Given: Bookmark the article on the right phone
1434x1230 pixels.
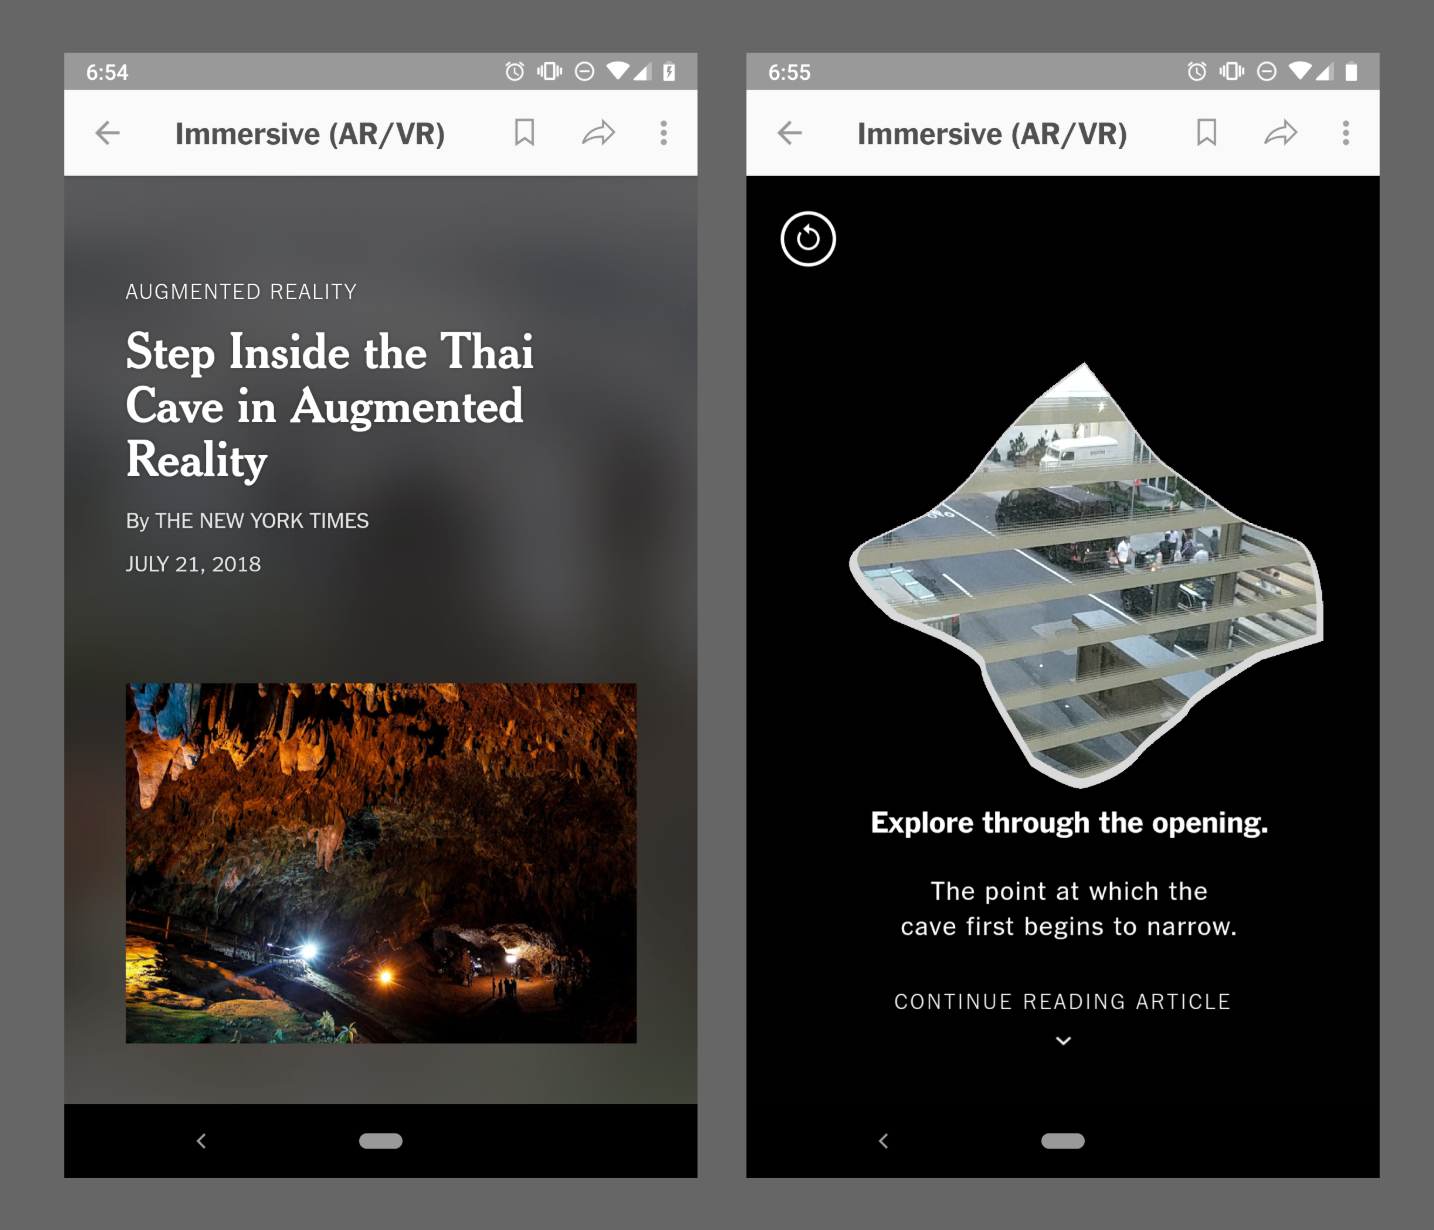Looking at the screenshot, I should [x=1206, y=133].
